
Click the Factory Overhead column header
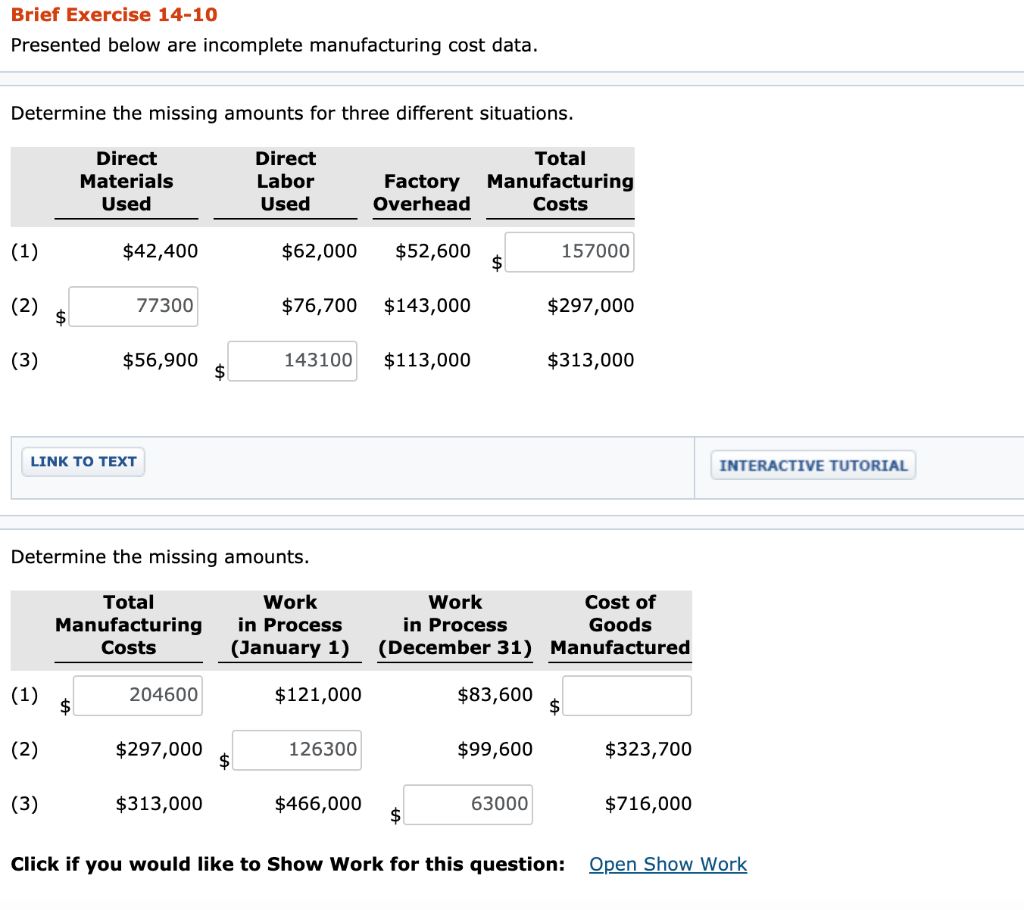click(421, 192)
